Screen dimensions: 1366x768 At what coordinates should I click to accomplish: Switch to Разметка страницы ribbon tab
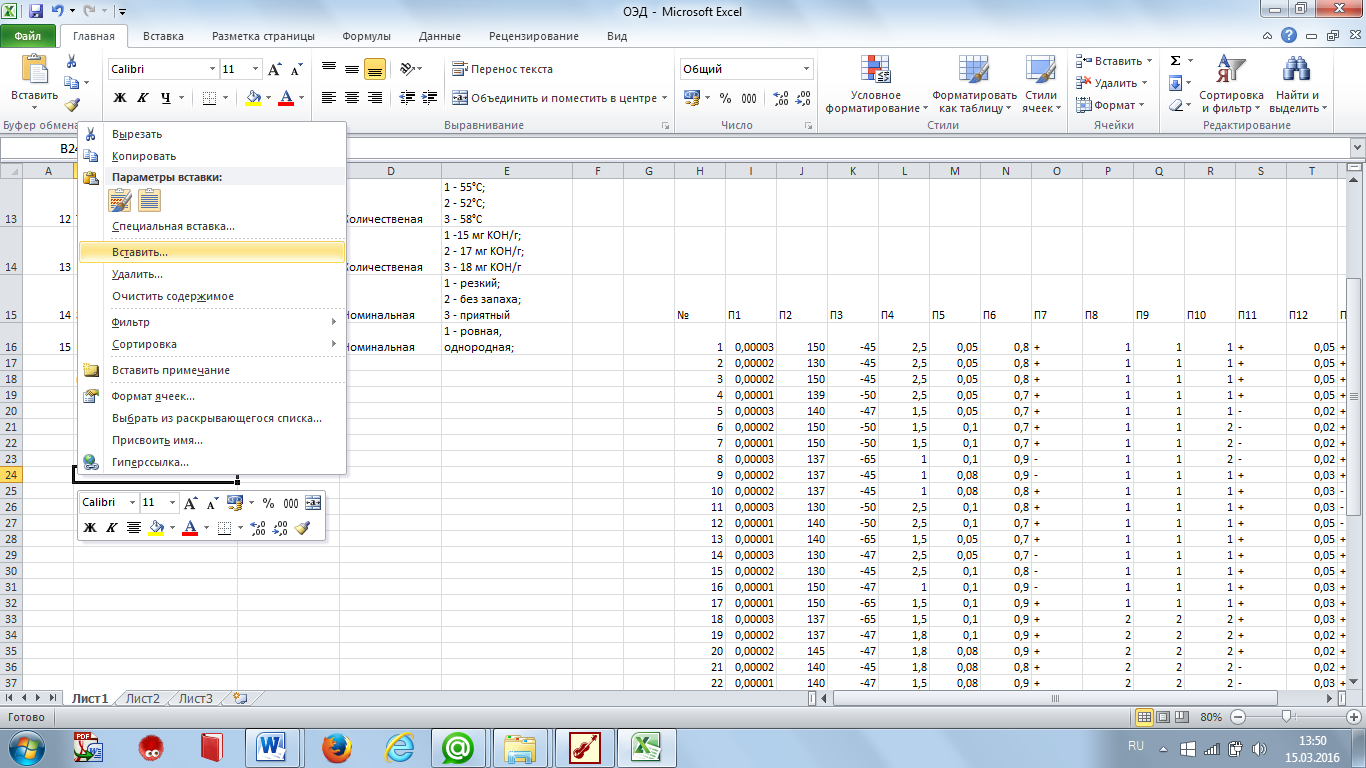pos(263,36)
